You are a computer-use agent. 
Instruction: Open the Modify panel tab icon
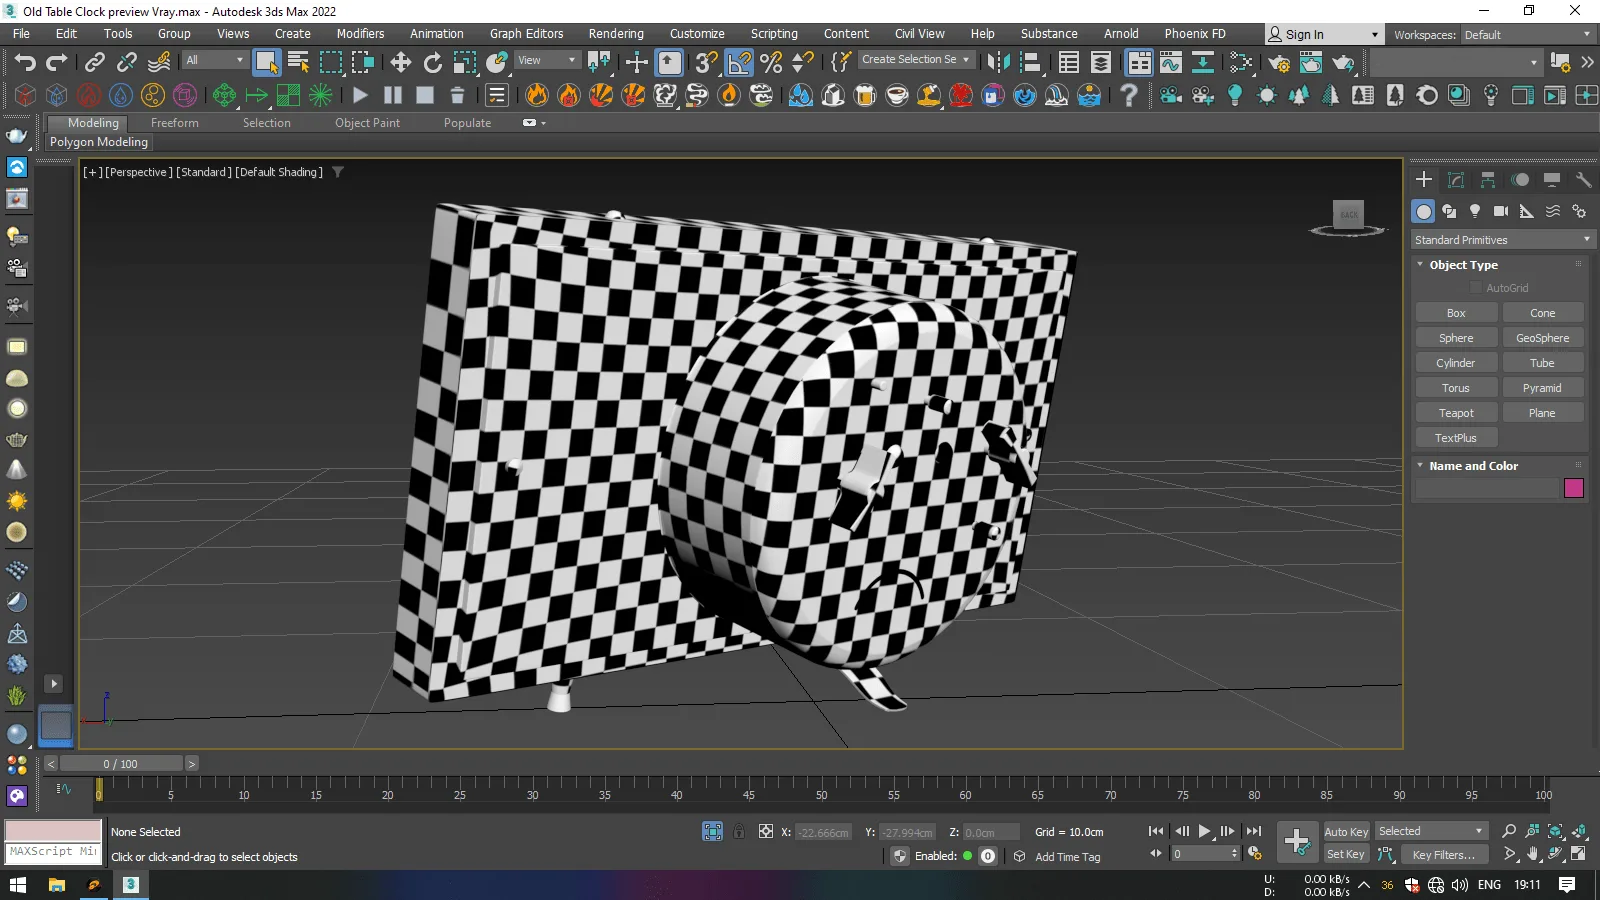tap(1456, 180)
